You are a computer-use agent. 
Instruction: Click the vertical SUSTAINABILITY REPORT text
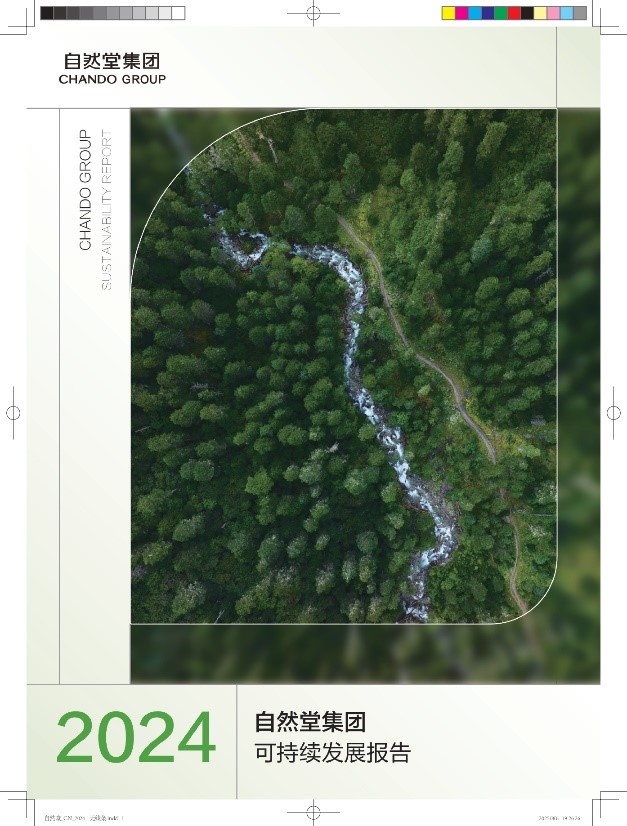[x=106, y=210]
